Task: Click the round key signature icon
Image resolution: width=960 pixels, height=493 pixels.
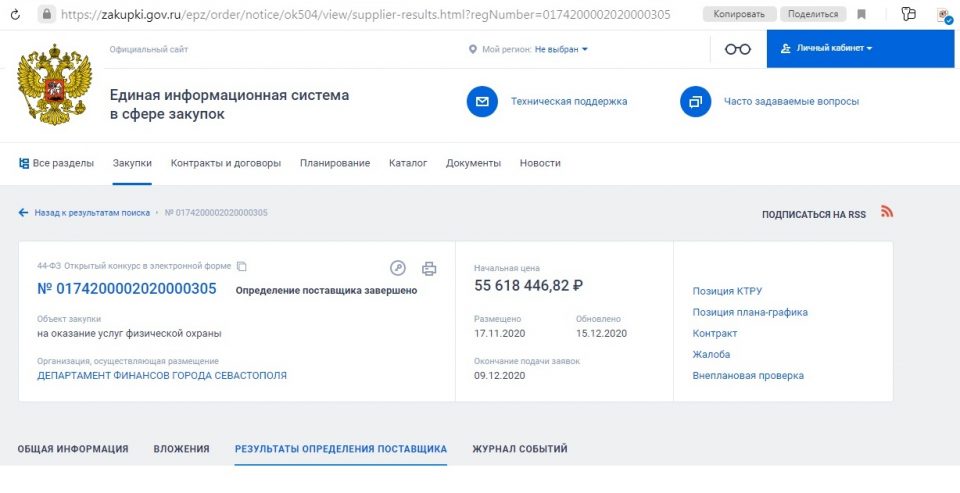Action: tap(398, 268)
